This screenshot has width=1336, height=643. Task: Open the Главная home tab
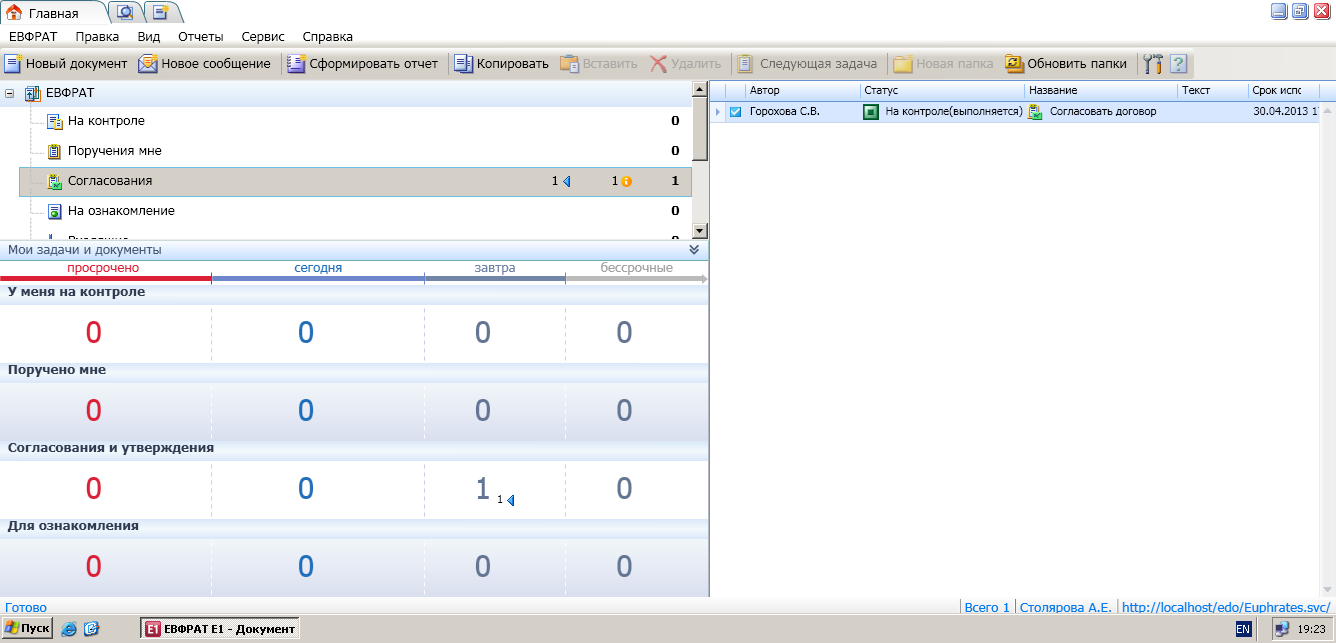pos(52,13)
